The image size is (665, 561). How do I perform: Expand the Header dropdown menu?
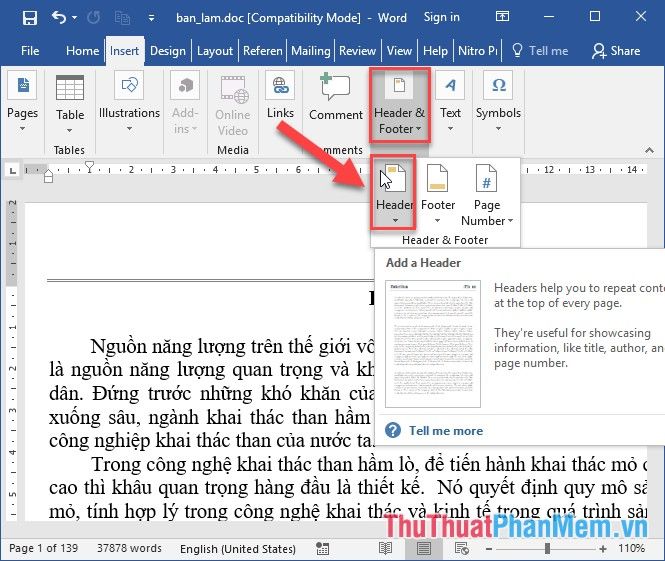coord(395,220)
